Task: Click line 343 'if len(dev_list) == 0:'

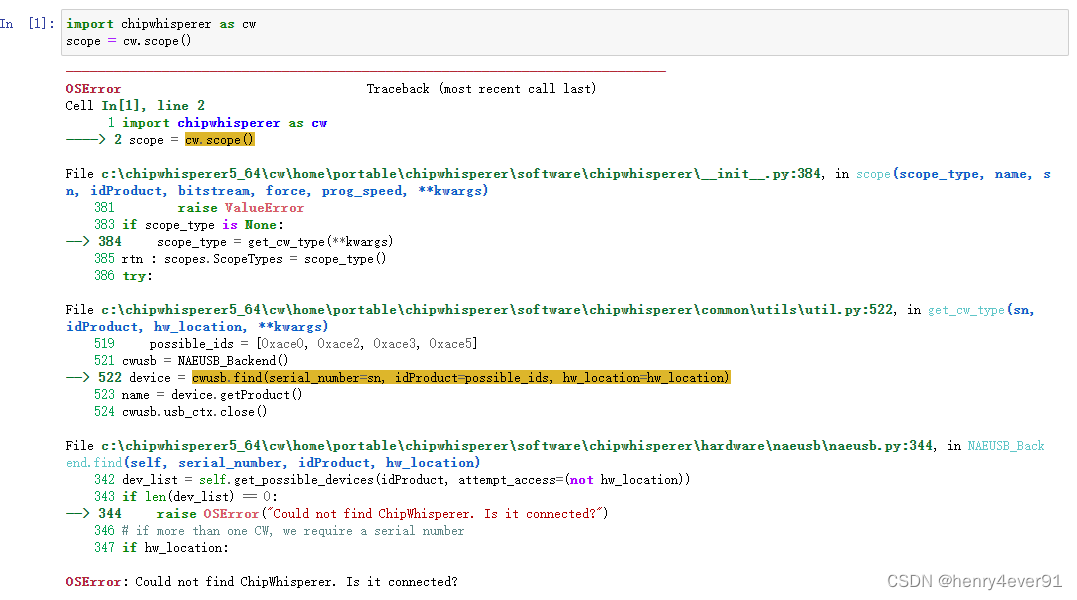Action: (200, 497)
